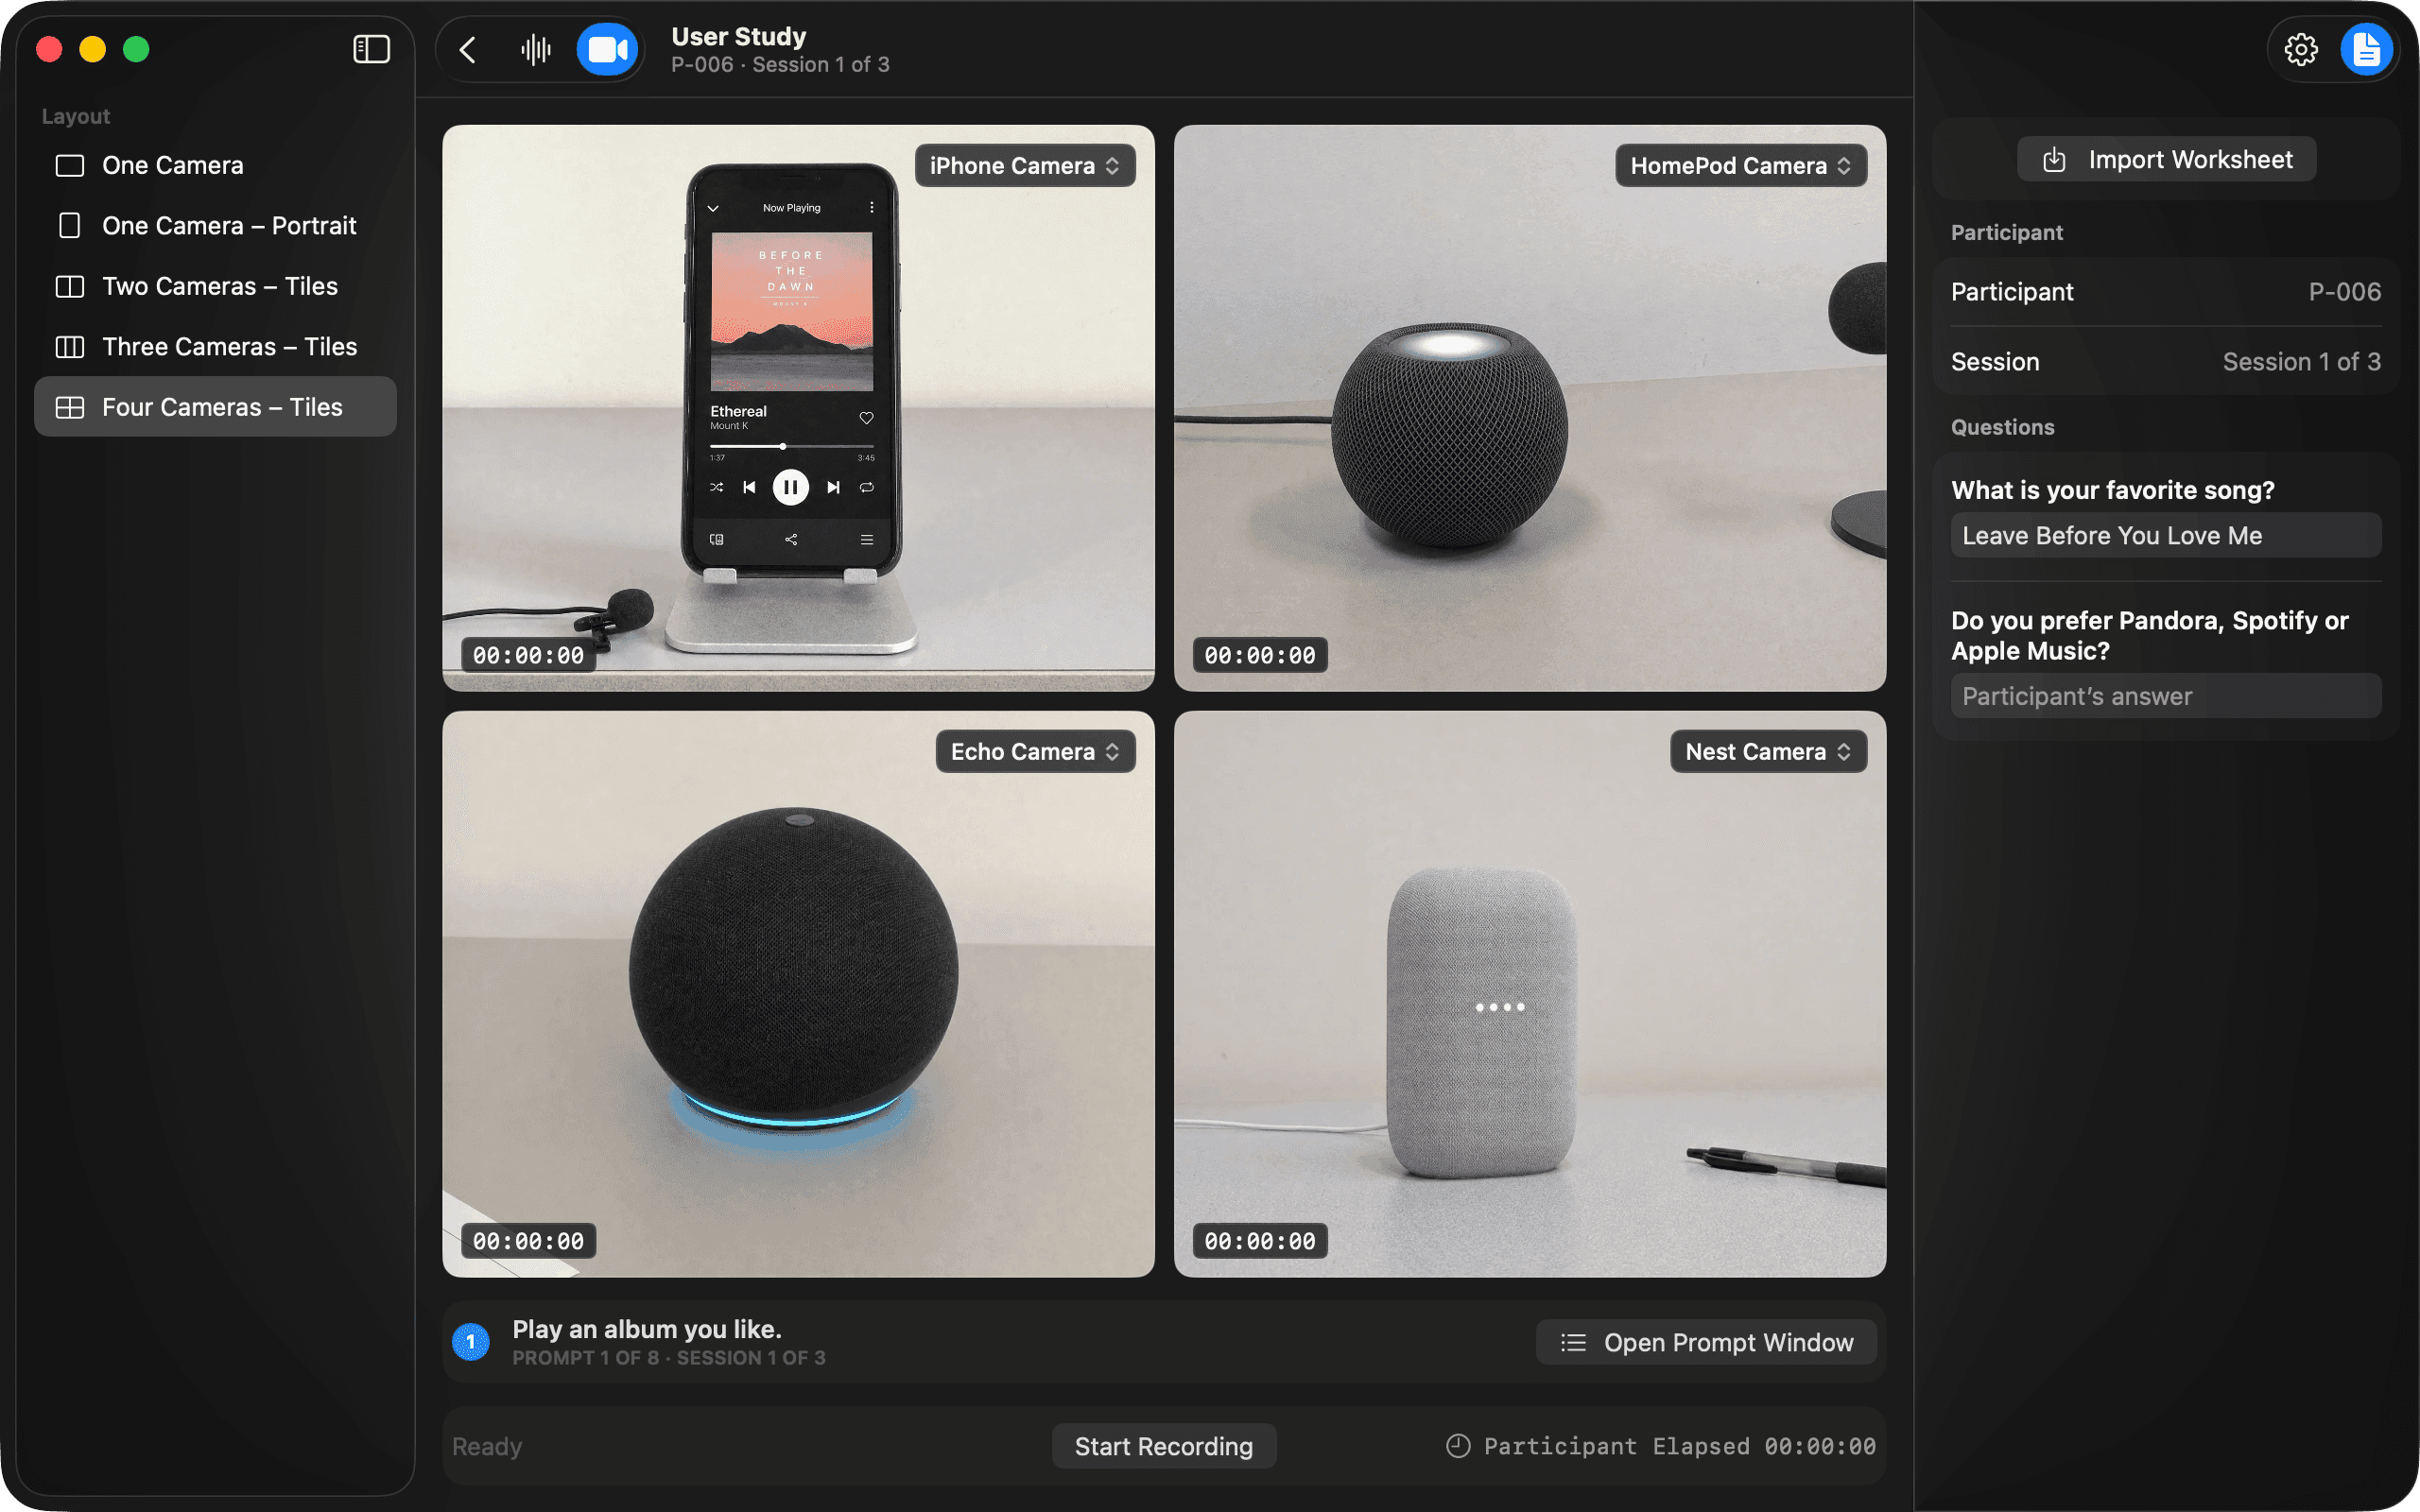The height and width of the screenshot is (1512, 2420).
Task: Select One Camera – Portrait layout
Action: pyautogui.click(x=215, y=226)
